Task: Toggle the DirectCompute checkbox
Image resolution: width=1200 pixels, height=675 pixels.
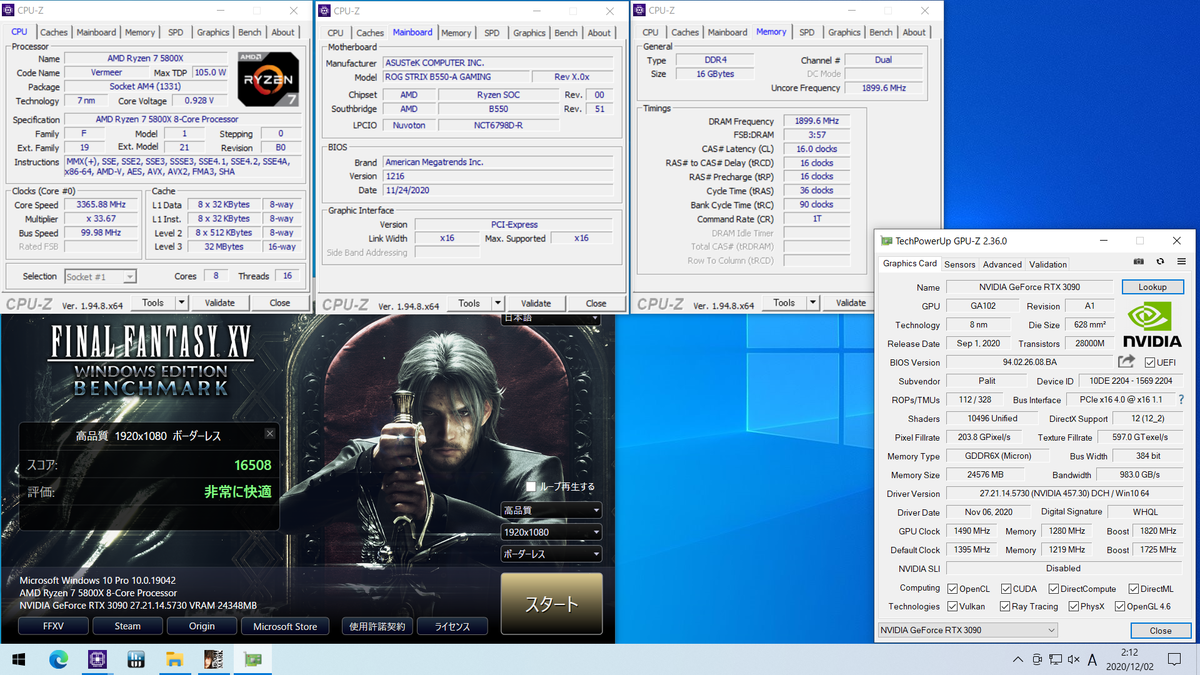Action: tap(1052, 589)
